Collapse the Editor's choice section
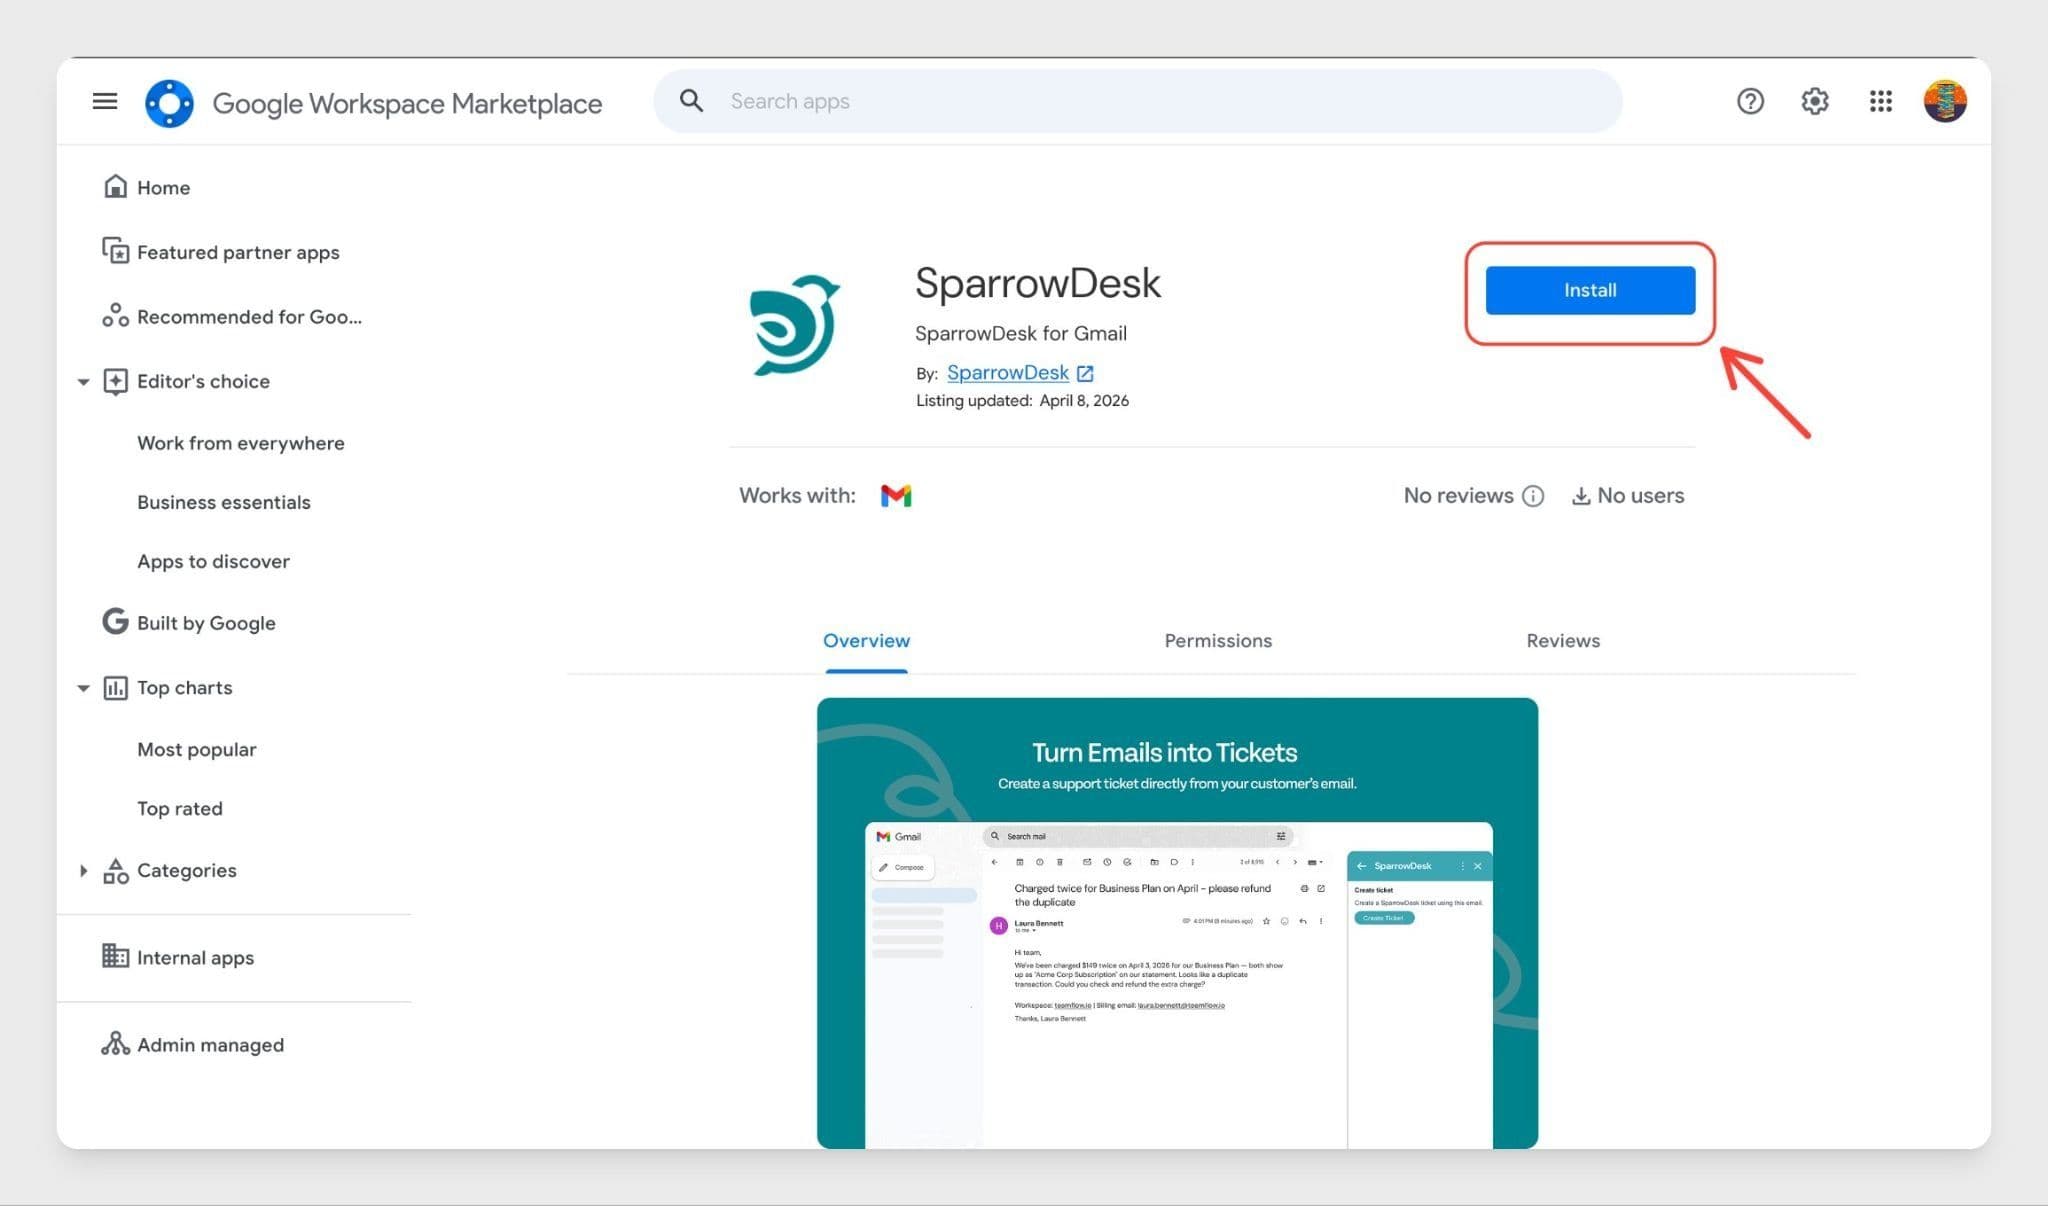The width and height of the screenshot is (2048, 1206). point(84,382)
